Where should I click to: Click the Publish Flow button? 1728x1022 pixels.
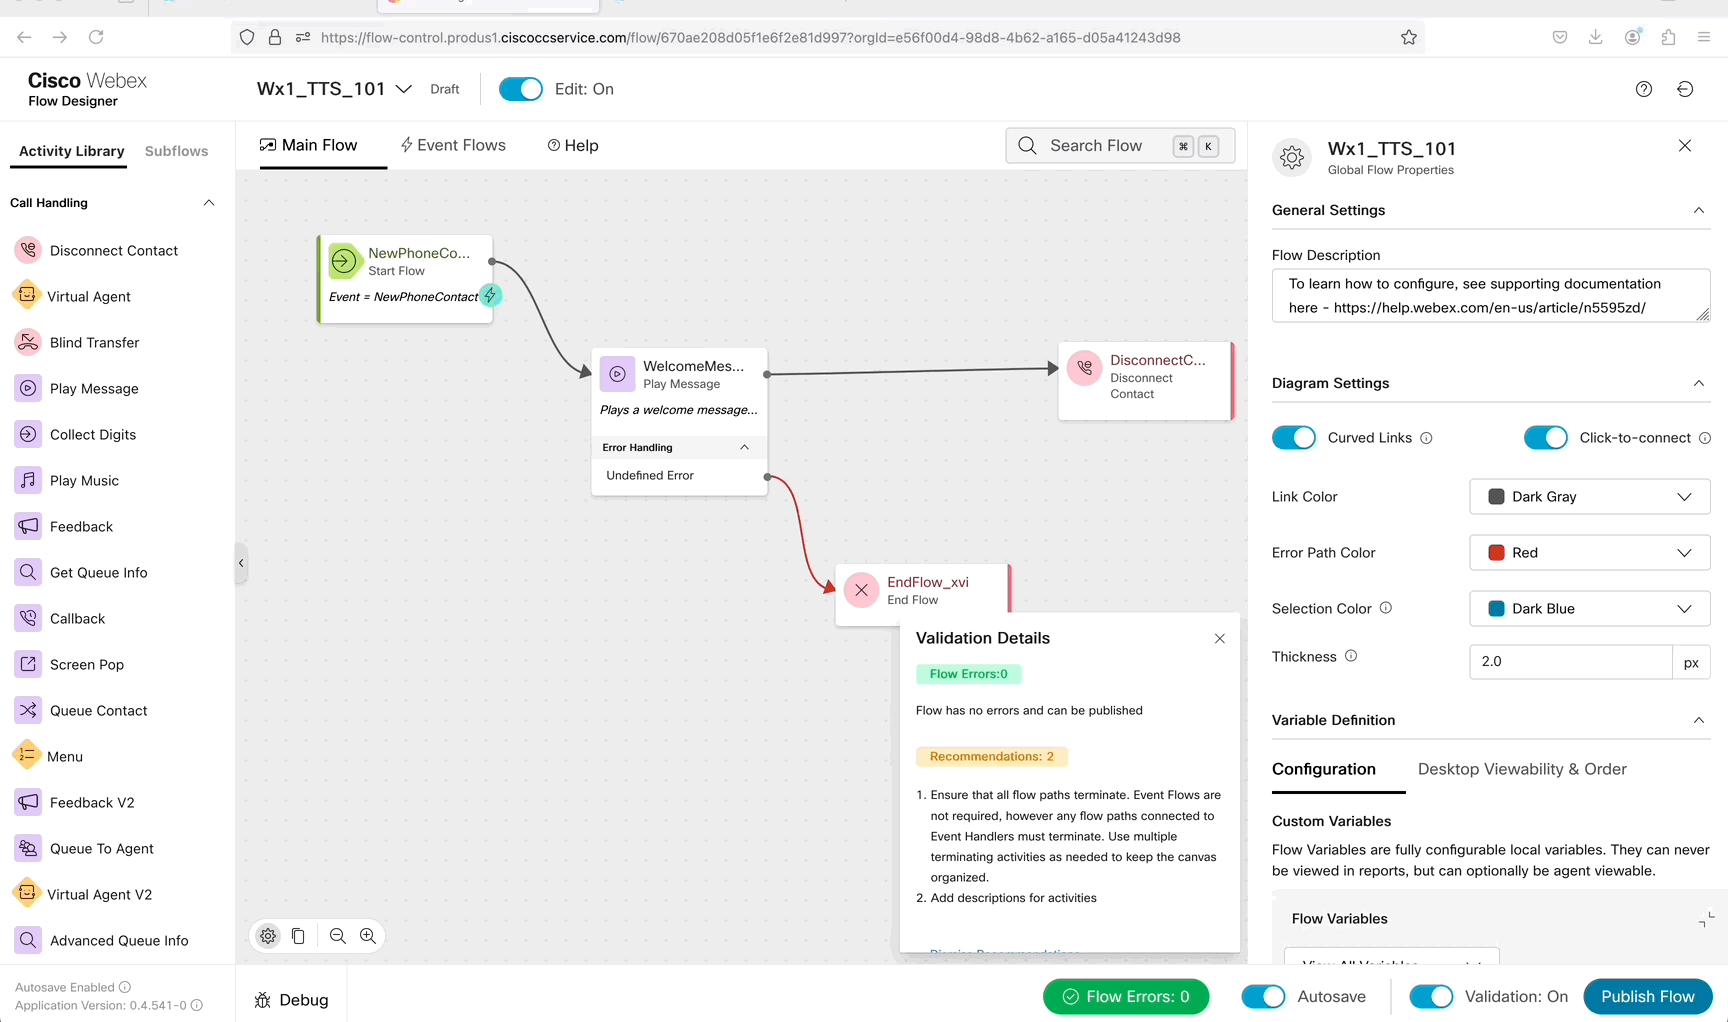1647,997
